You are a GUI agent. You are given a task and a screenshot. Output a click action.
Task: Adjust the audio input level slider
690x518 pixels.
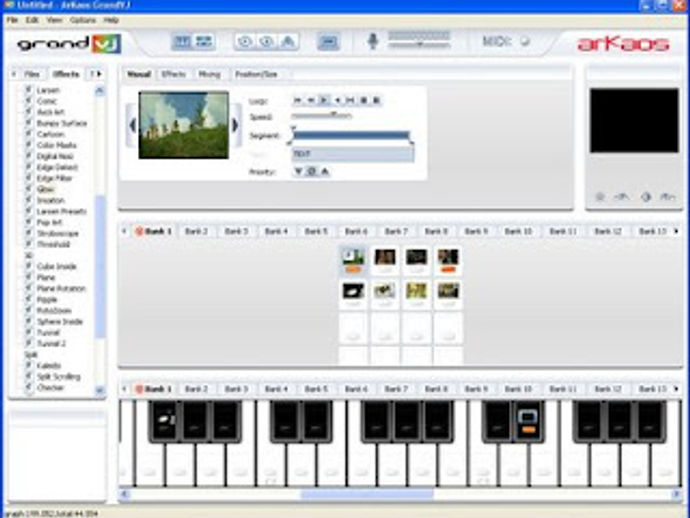click(x=419, y=44)
